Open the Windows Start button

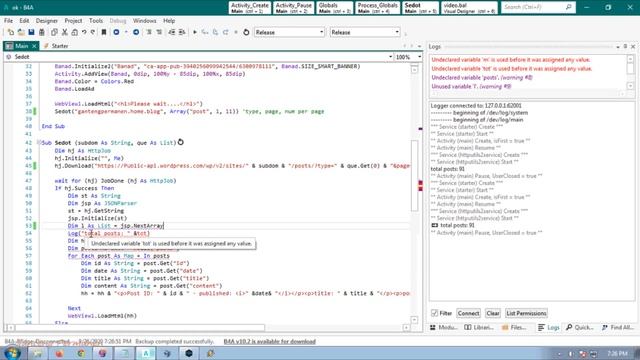tap(11, 353)
